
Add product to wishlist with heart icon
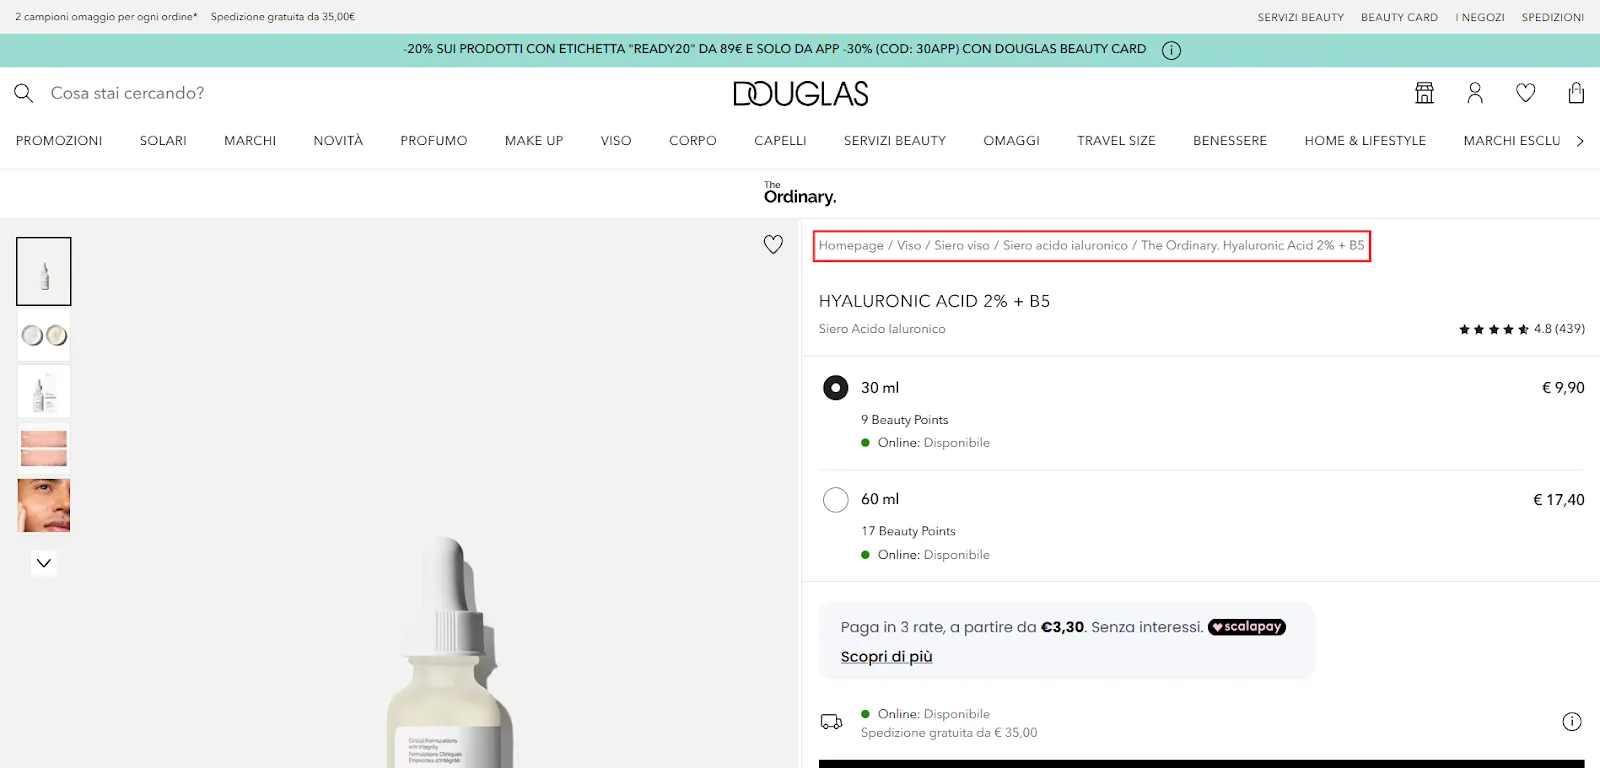pos(773,244)
